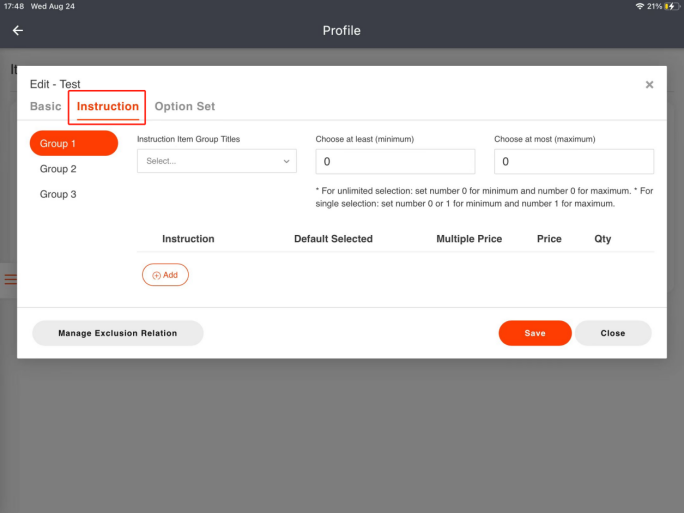The width and height of the screenshot is (685, 514).
Task: Choose Group 3 from the group list
Action: (x=58, y=194)
